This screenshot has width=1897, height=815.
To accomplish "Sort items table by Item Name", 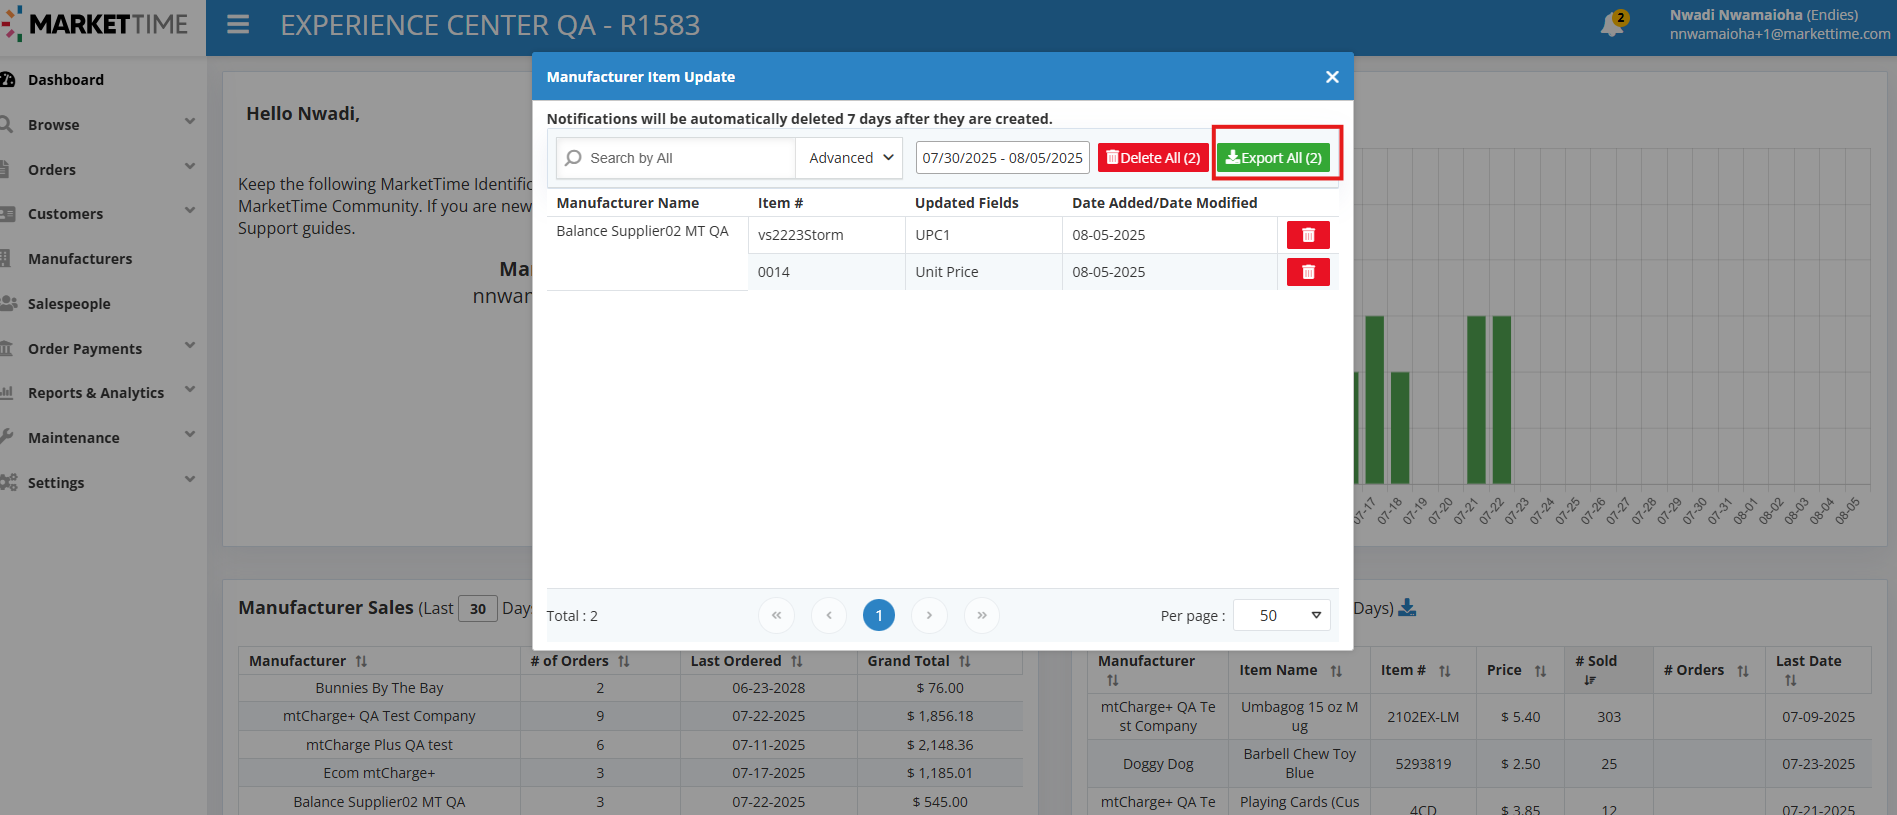I will [1336, 671].
